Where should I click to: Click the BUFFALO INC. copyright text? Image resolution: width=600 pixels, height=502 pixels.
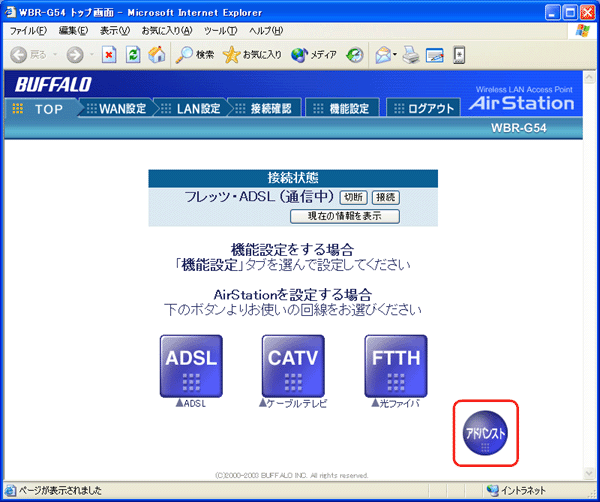(x=292, y=476)
